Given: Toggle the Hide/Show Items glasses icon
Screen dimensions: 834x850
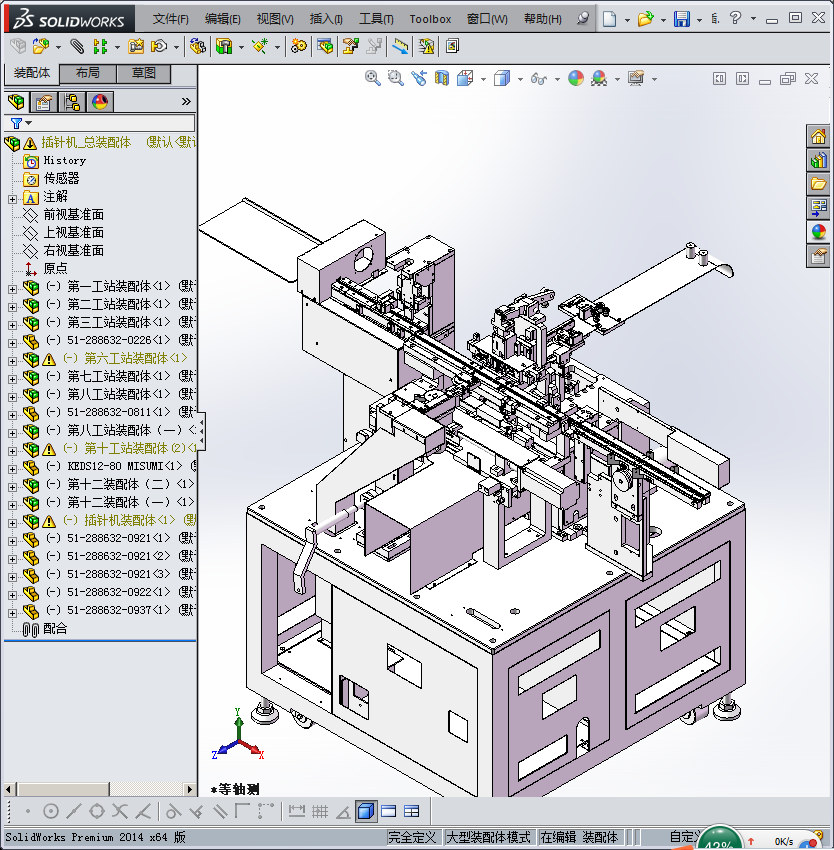Looking at the screenshot, I should point(538,78).
